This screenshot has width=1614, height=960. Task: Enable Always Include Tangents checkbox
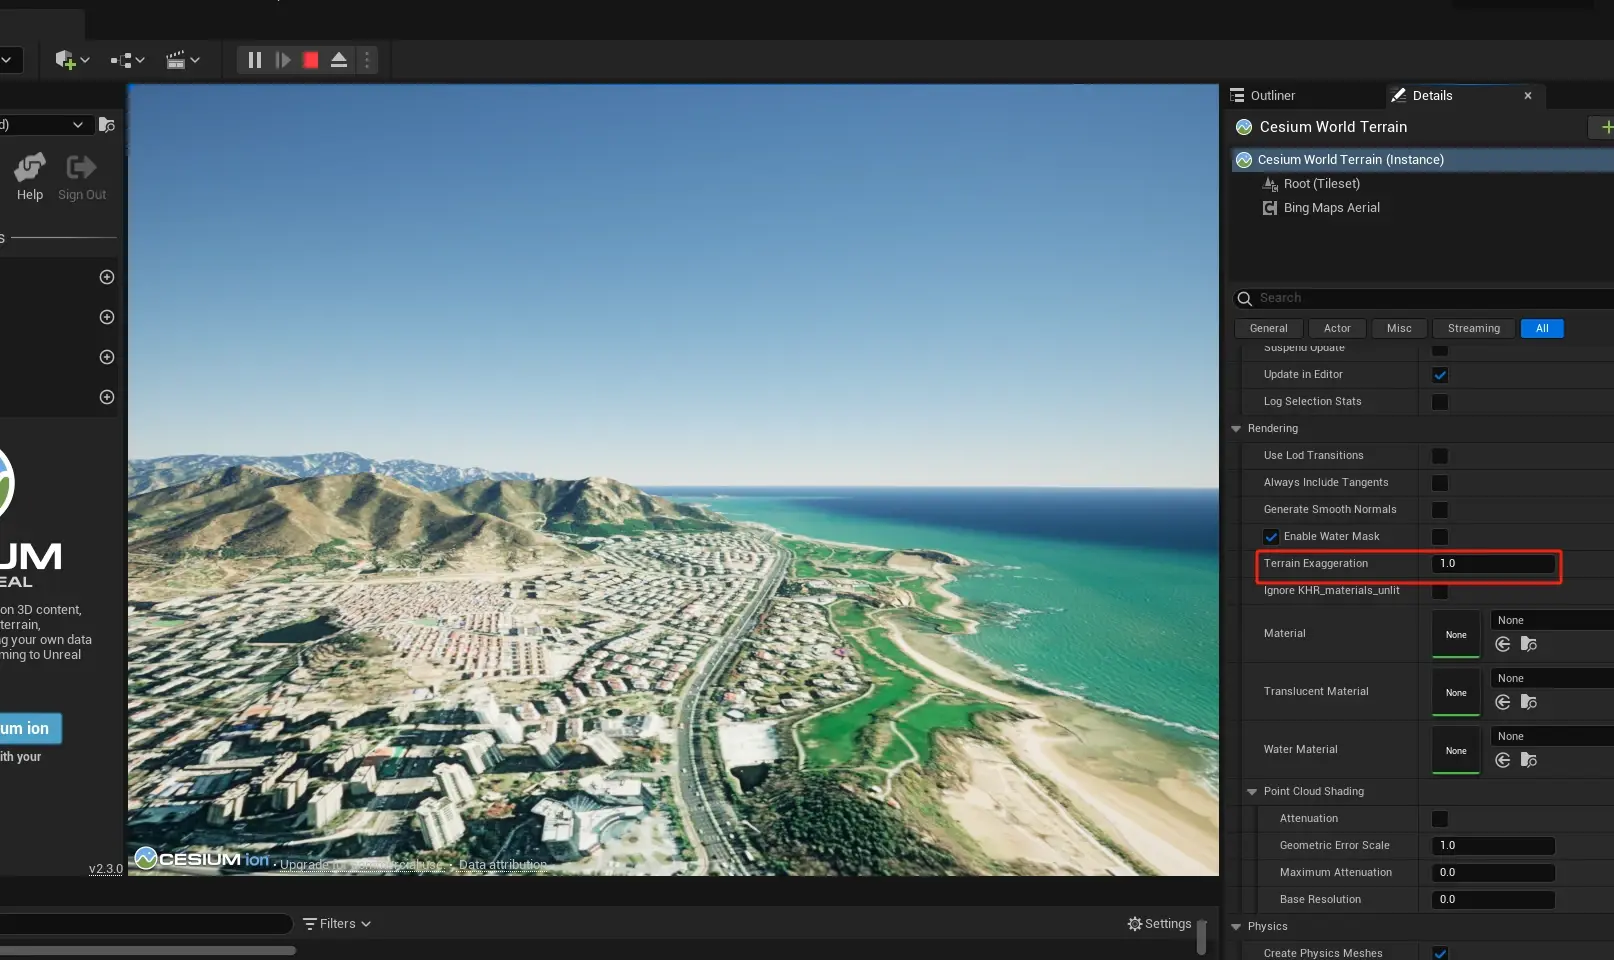tap(1440, 483)
